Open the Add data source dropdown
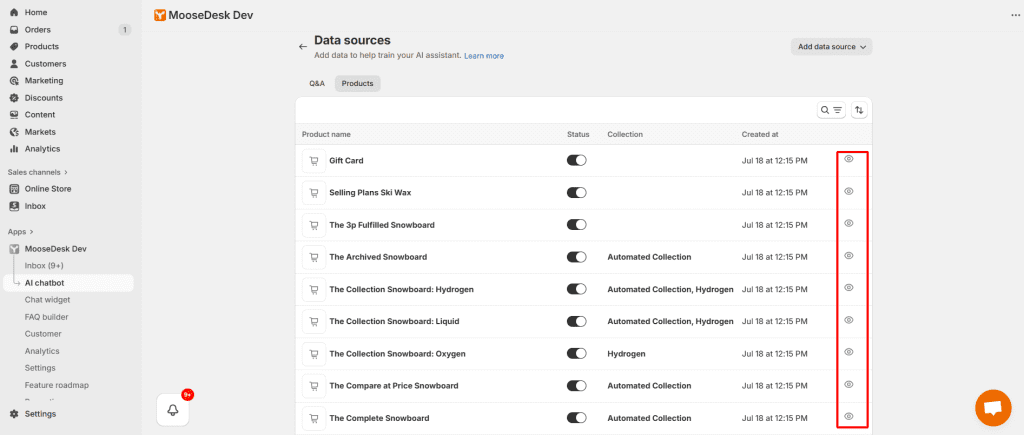The width and height of the screenshot is (1024, 435). [x=831, y=47]
